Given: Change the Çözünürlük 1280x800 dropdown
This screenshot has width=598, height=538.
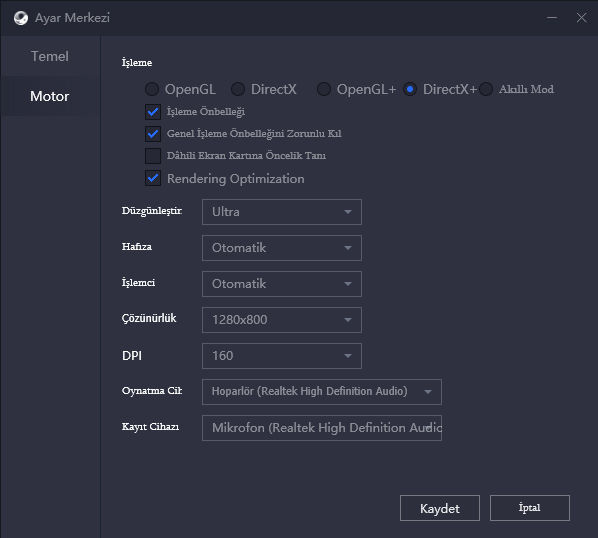Looking at the screenshot, I should [282, 320].
